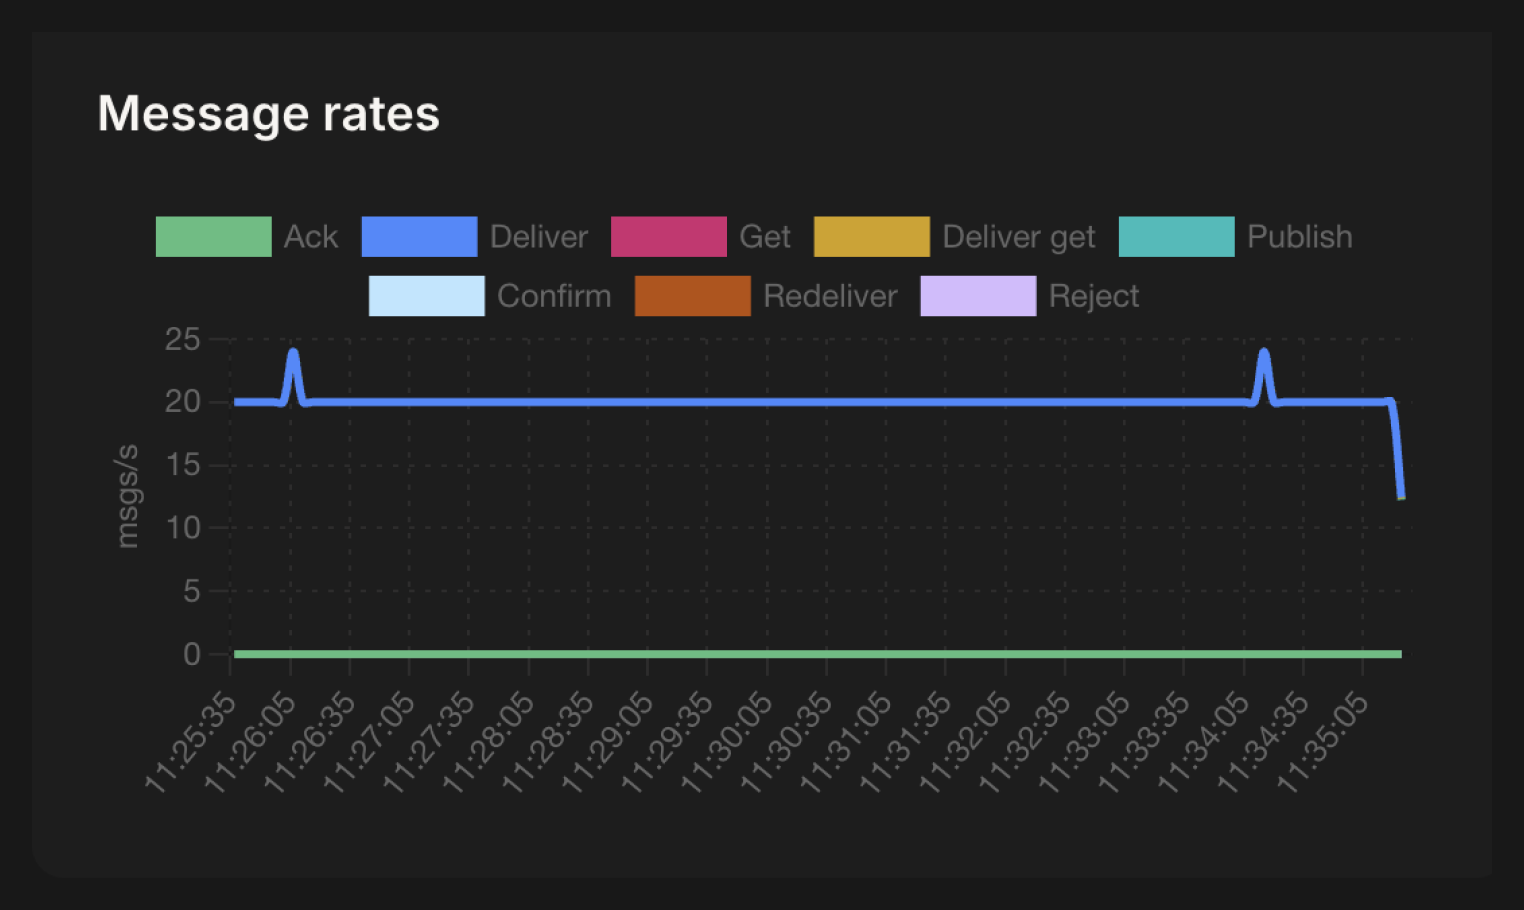Click the 5 y-axis label
Image resolution: width=1524 pixels, height=910 pixels.
pyautogui.click(x=192, y=591)
